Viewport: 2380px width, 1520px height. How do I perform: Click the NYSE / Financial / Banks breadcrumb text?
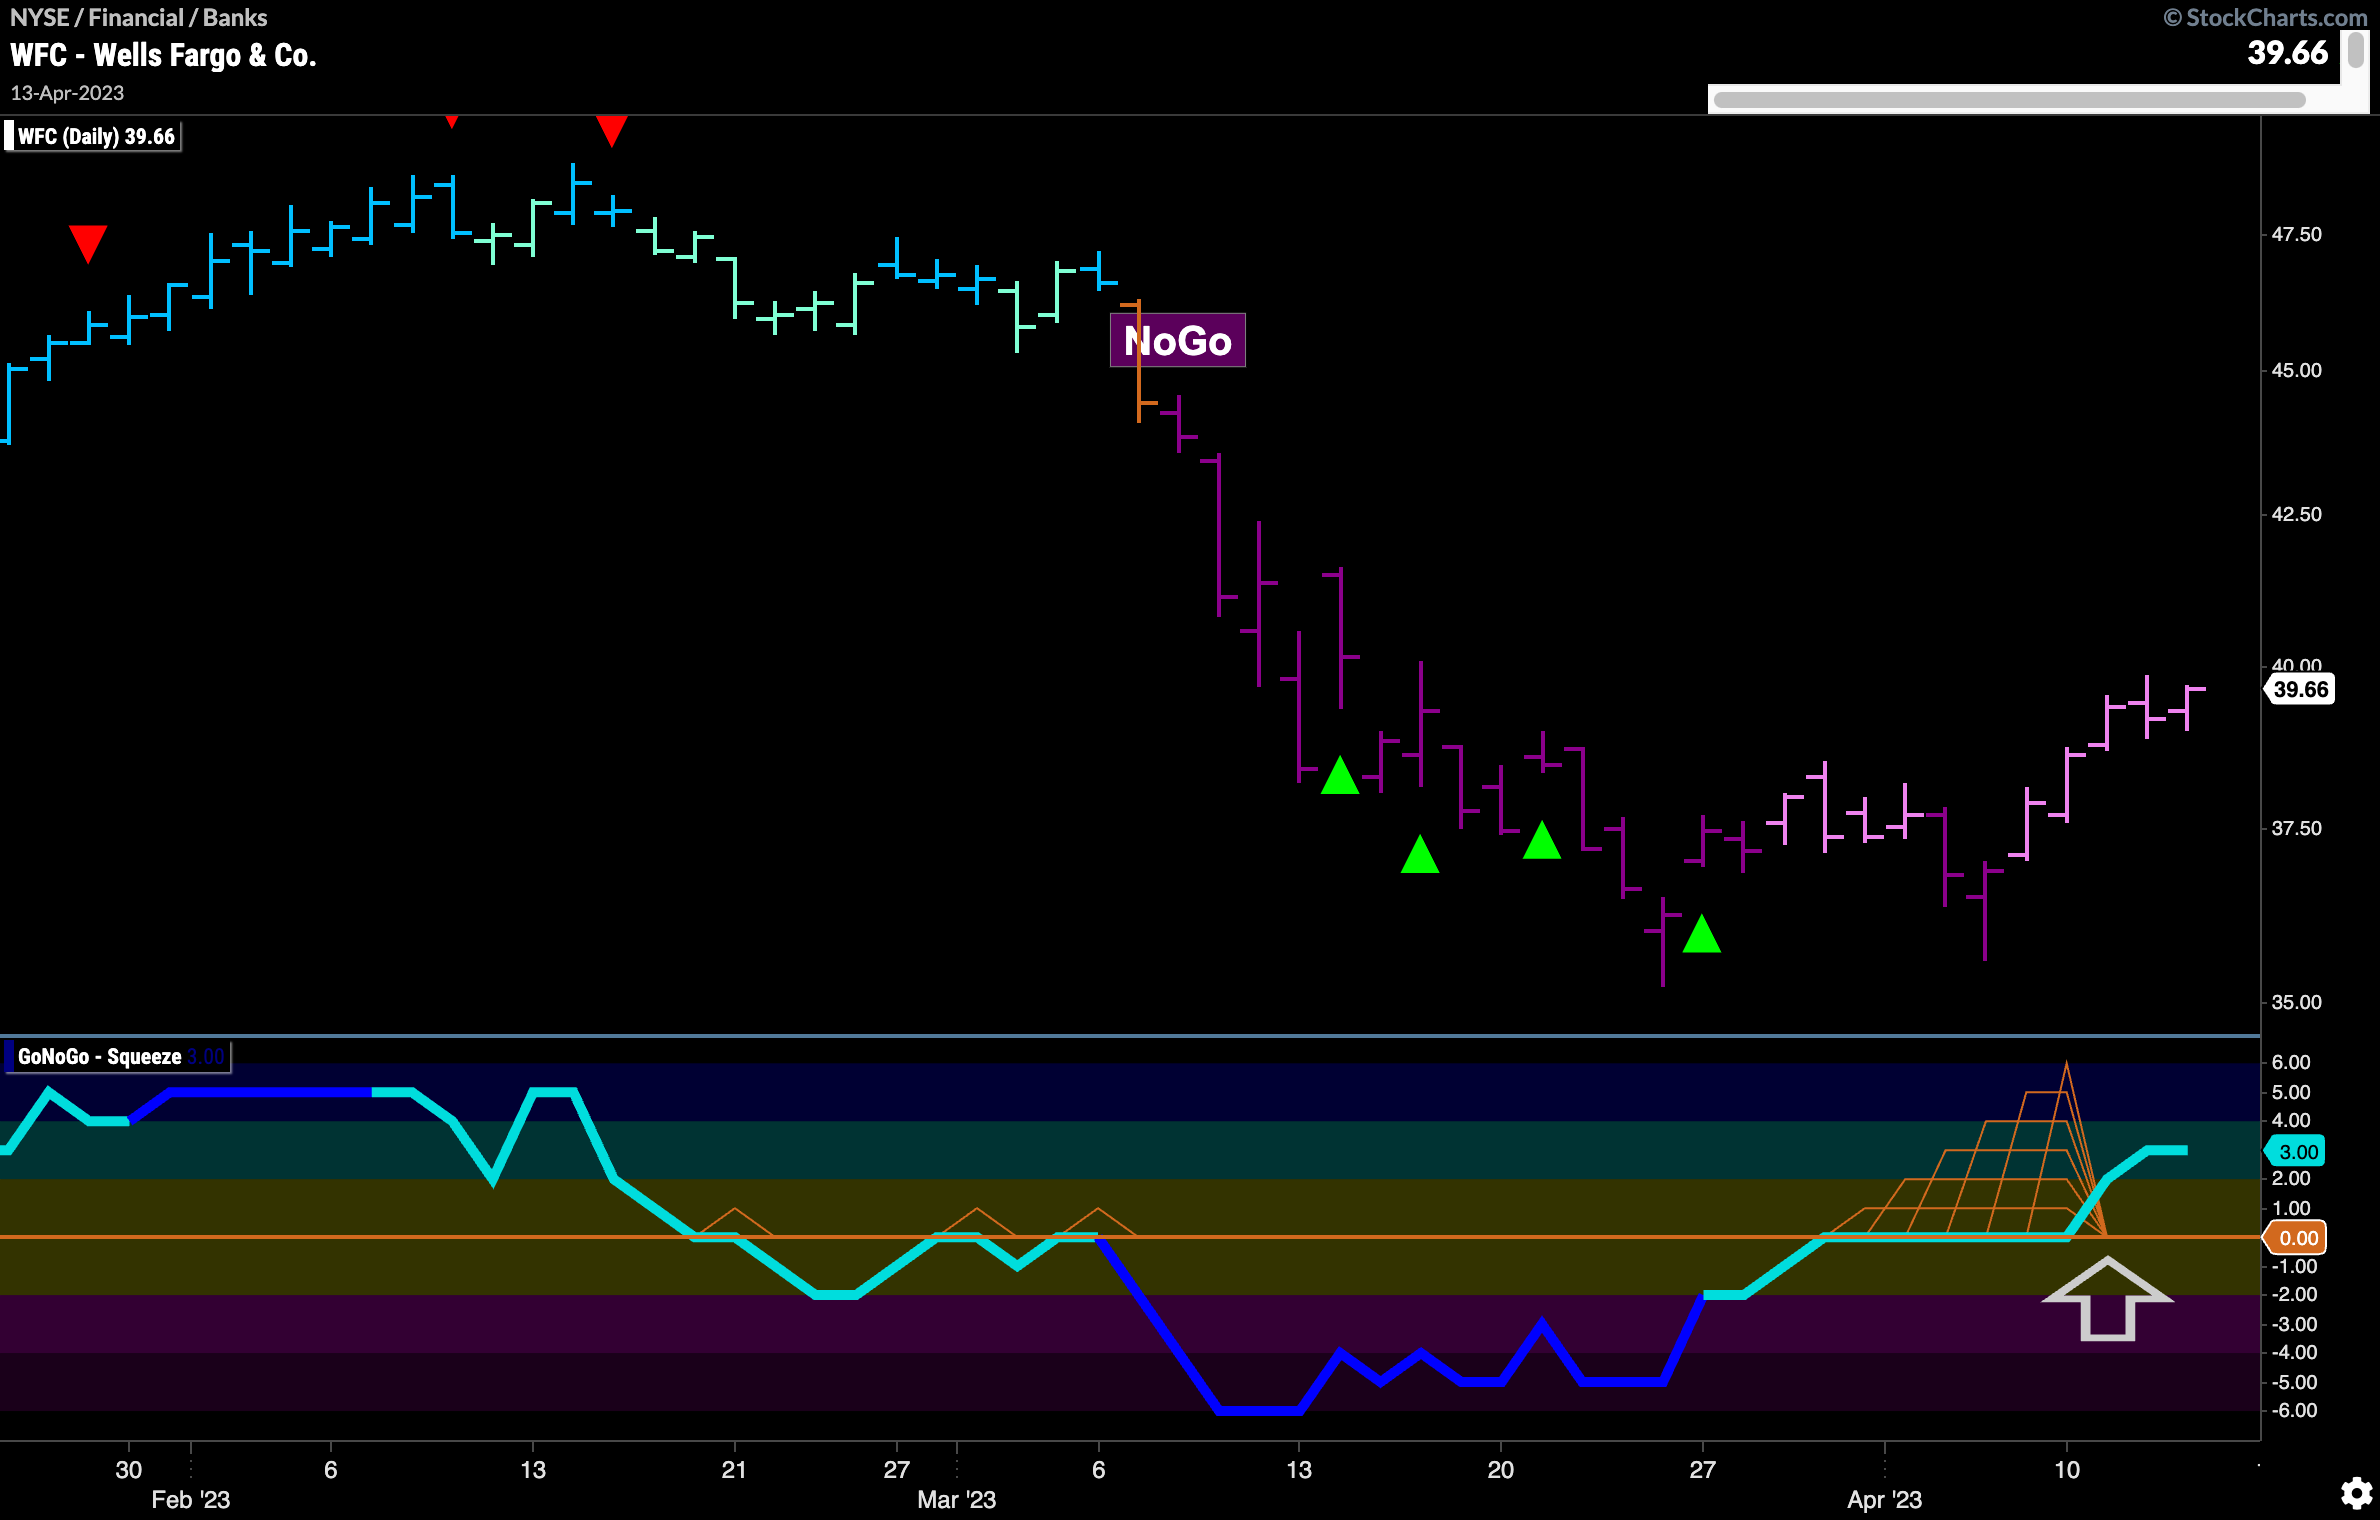click(x=138, y=17)
